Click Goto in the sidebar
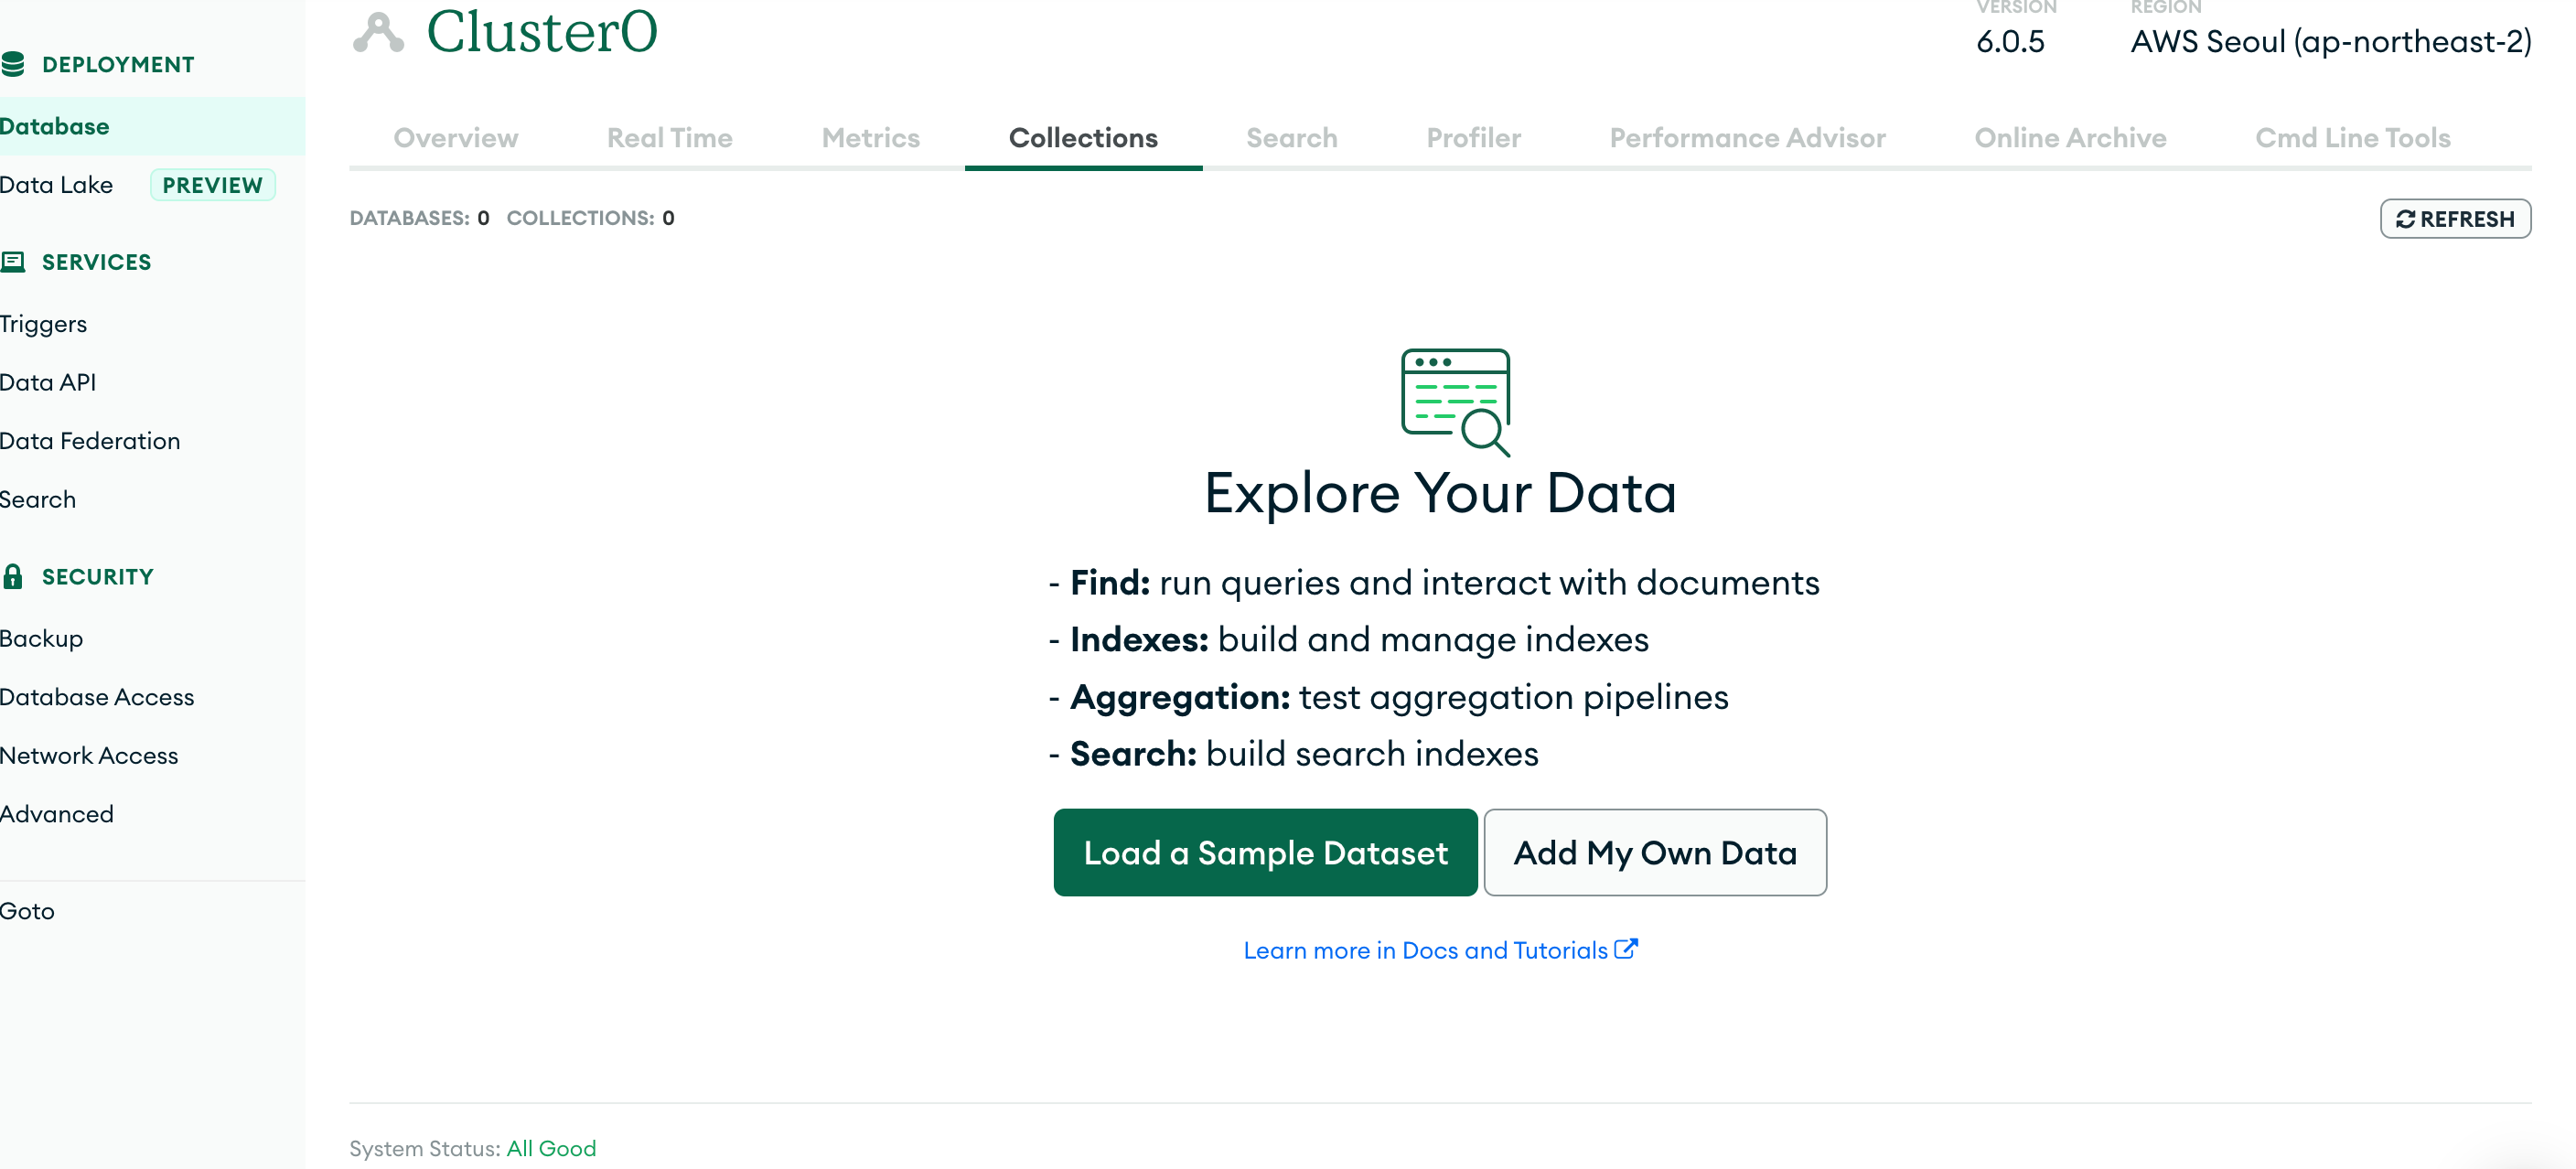 [x=27, y=911]
